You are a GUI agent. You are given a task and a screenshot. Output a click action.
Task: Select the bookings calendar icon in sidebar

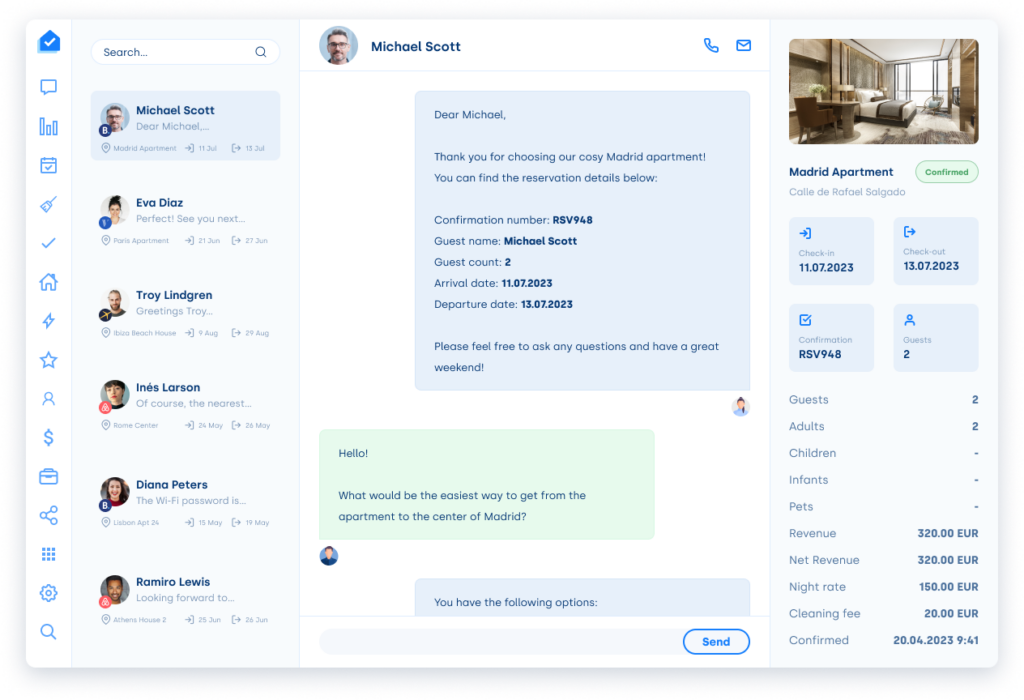point(47,165)
